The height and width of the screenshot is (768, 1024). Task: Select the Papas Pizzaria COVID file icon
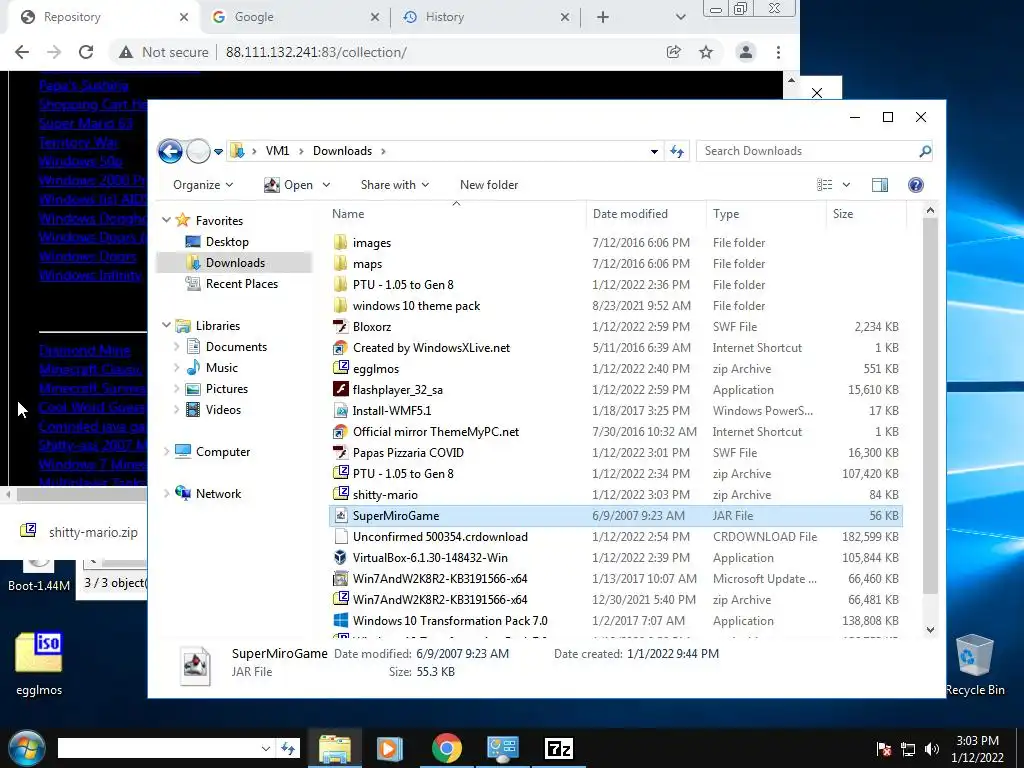(340, 453)
